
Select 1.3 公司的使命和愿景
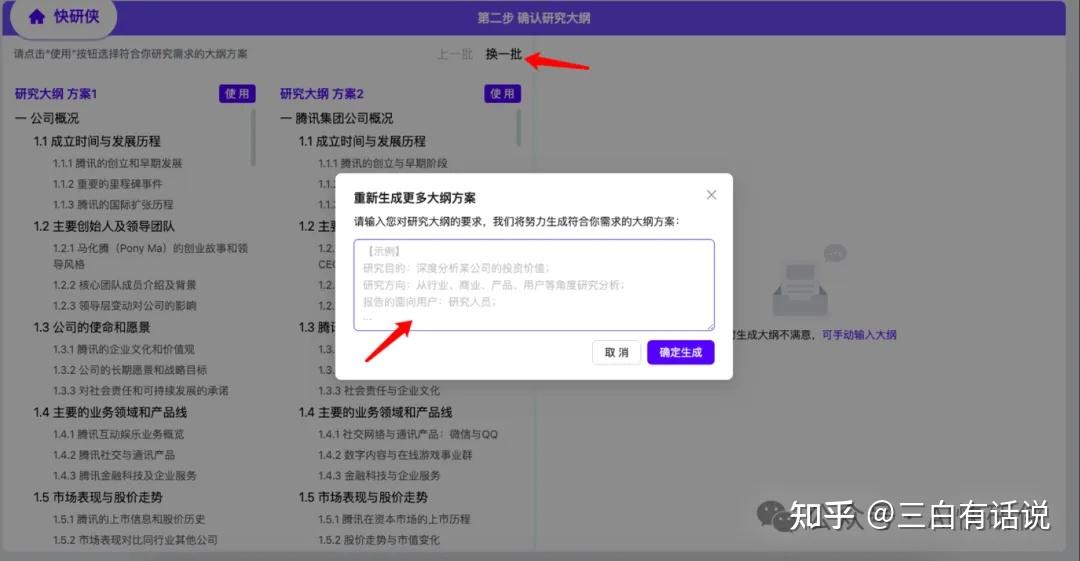(92, 327)
